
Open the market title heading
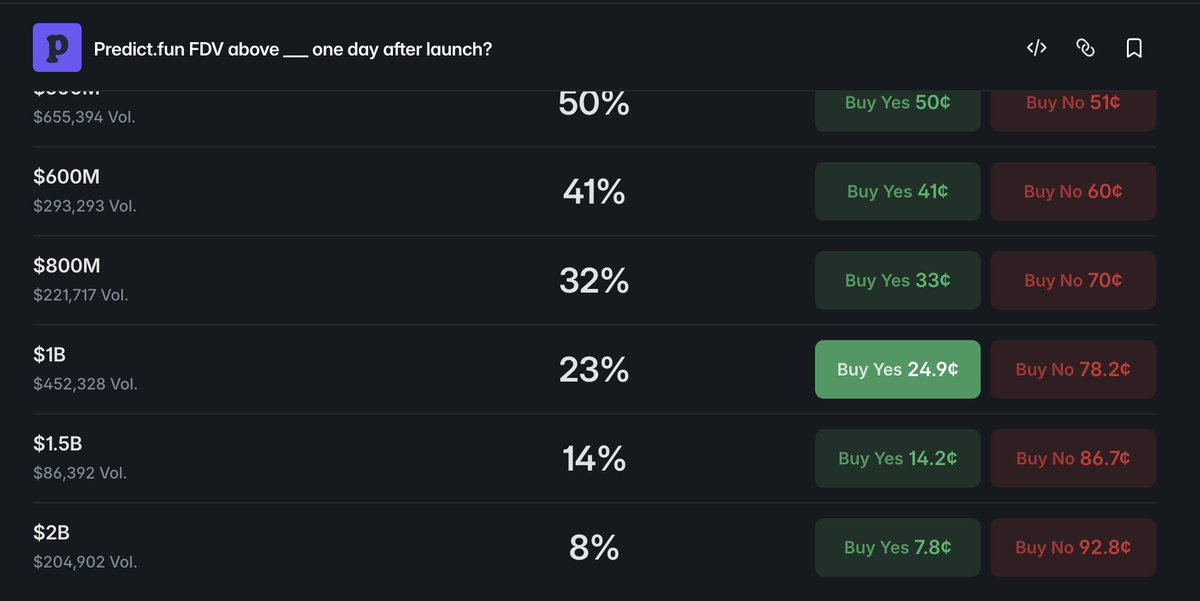click(293, 49)
